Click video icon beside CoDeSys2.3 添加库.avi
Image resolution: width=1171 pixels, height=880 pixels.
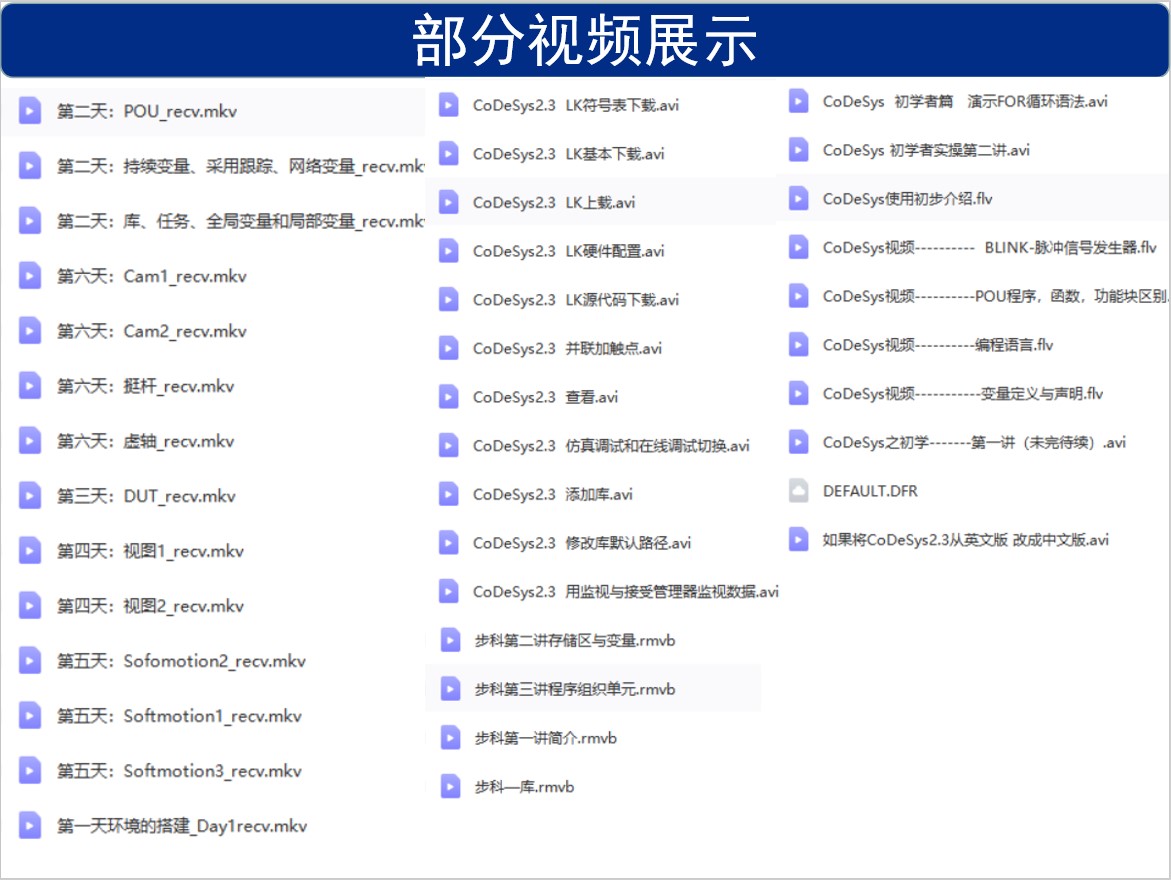click(x=448, y=494)
